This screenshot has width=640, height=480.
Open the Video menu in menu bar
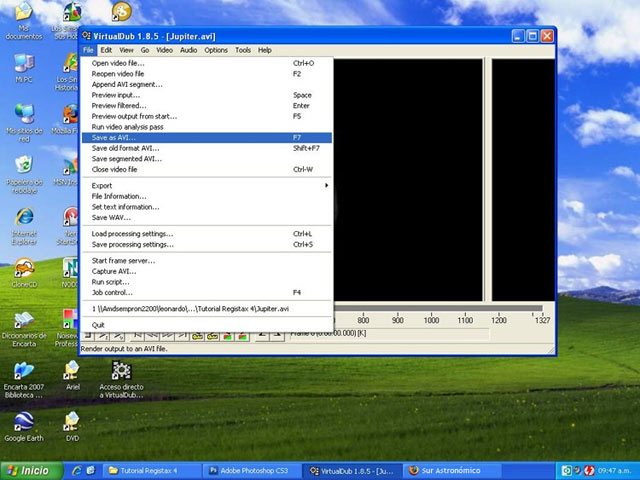pyautogui.click(x=164, y=49)
